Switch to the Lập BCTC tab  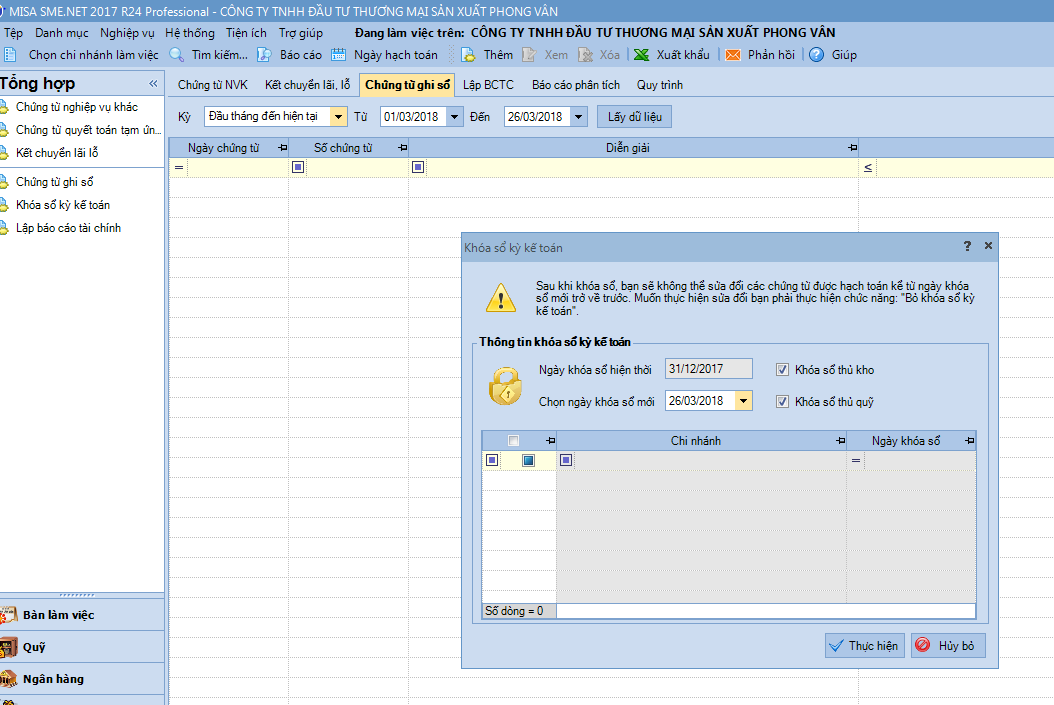point(488,85)
